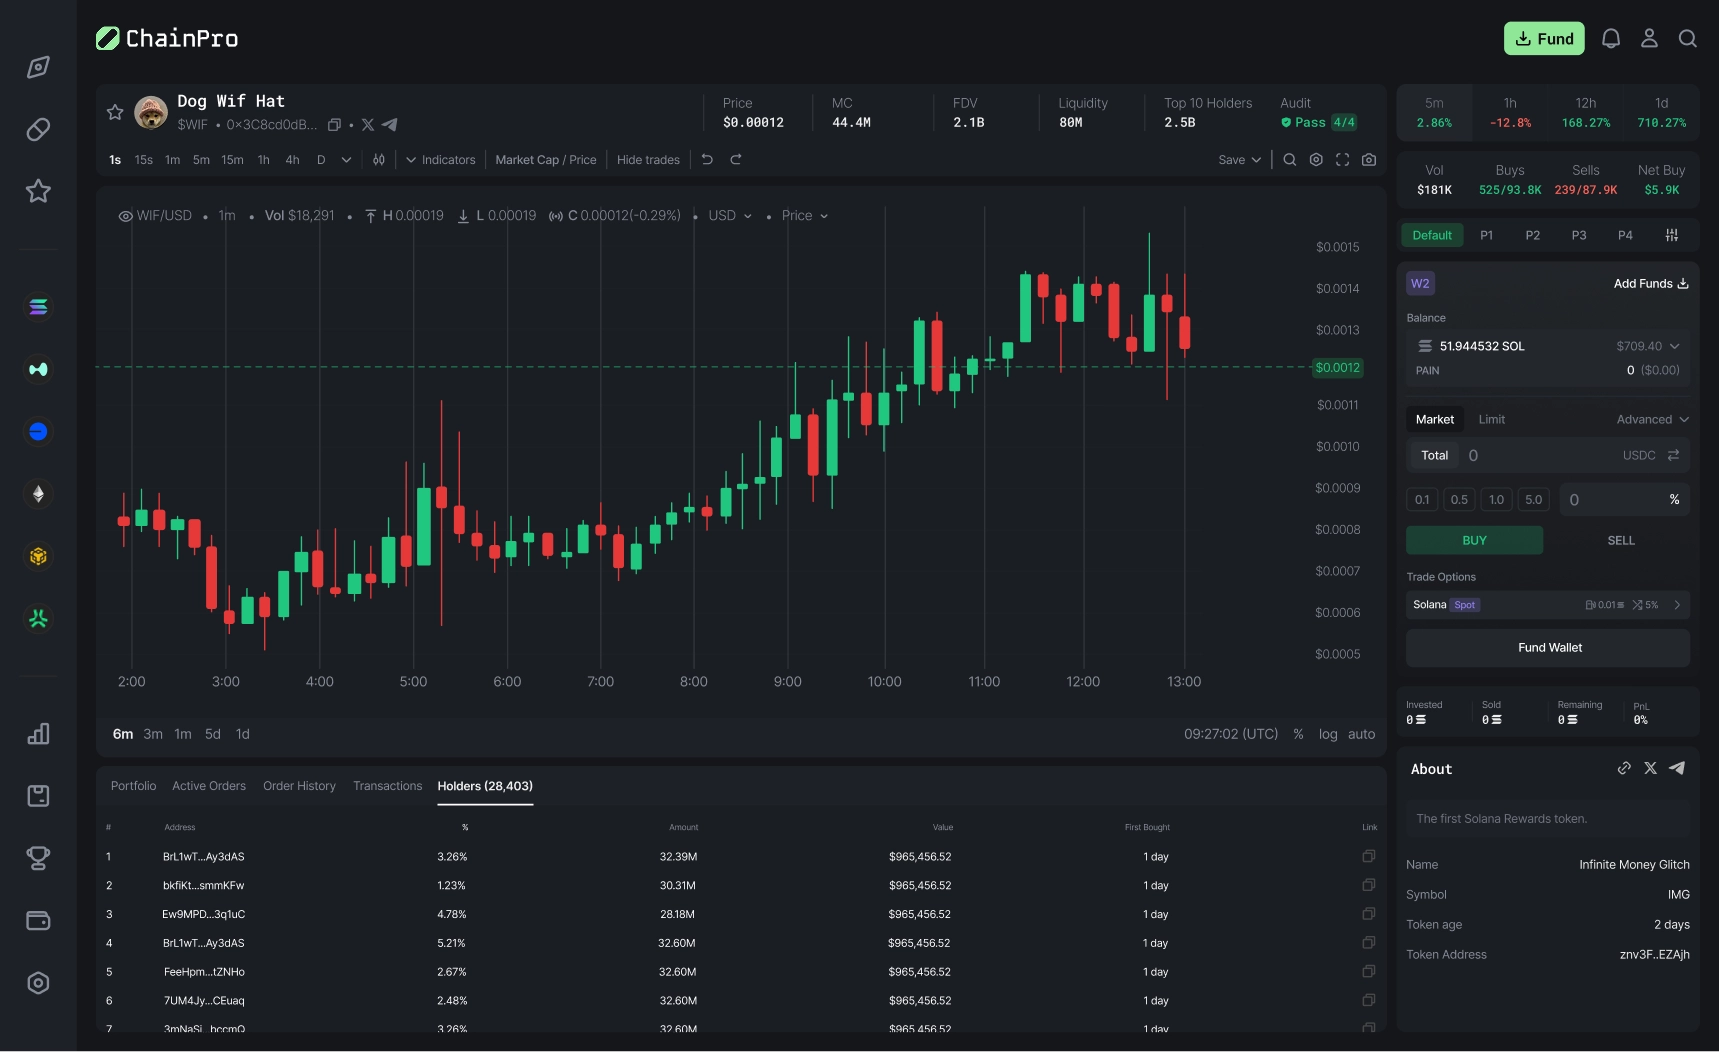The width and height of the screenshot is (1719, 1052).
Task: Open the Advanced order options dropdown
Action: [1652, 420]
